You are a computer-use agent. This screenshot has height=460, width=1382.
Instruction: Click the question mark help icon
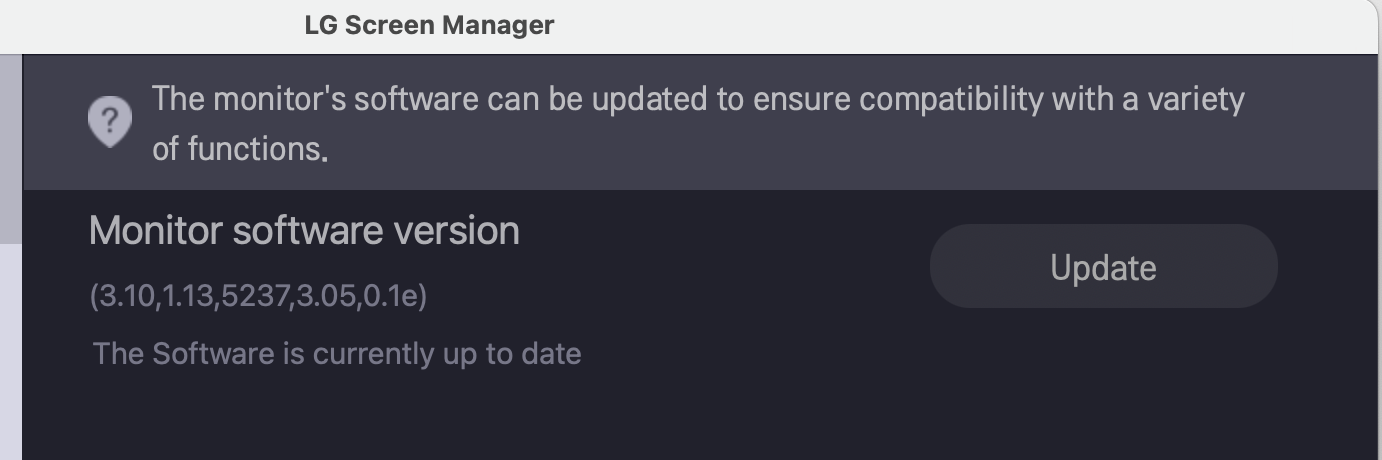110,122
